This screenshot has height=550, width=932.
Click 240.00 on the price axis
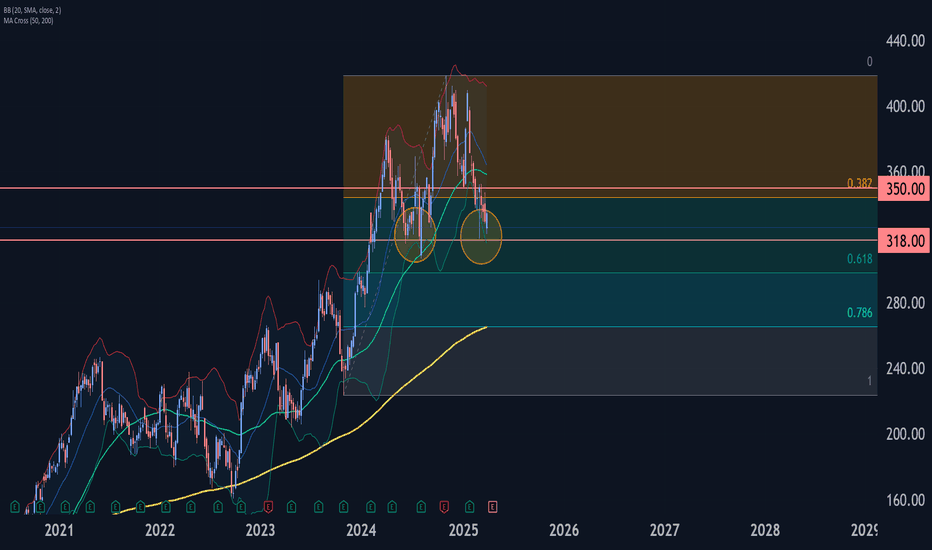(905, 369)
